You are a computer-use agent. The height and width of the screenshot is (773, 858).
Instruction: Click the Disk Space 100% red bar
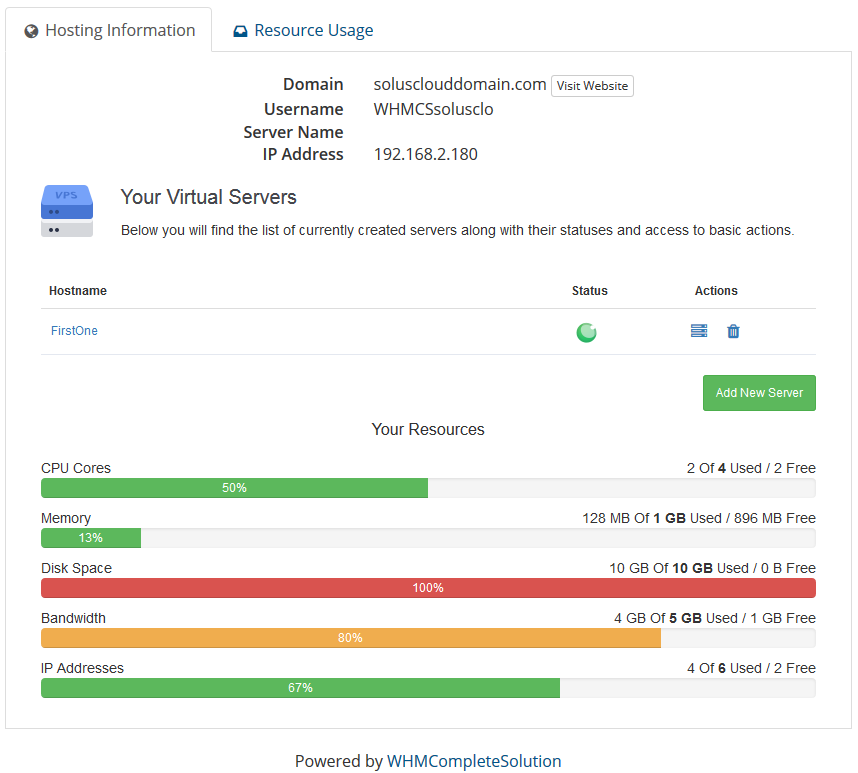[428, 588]
